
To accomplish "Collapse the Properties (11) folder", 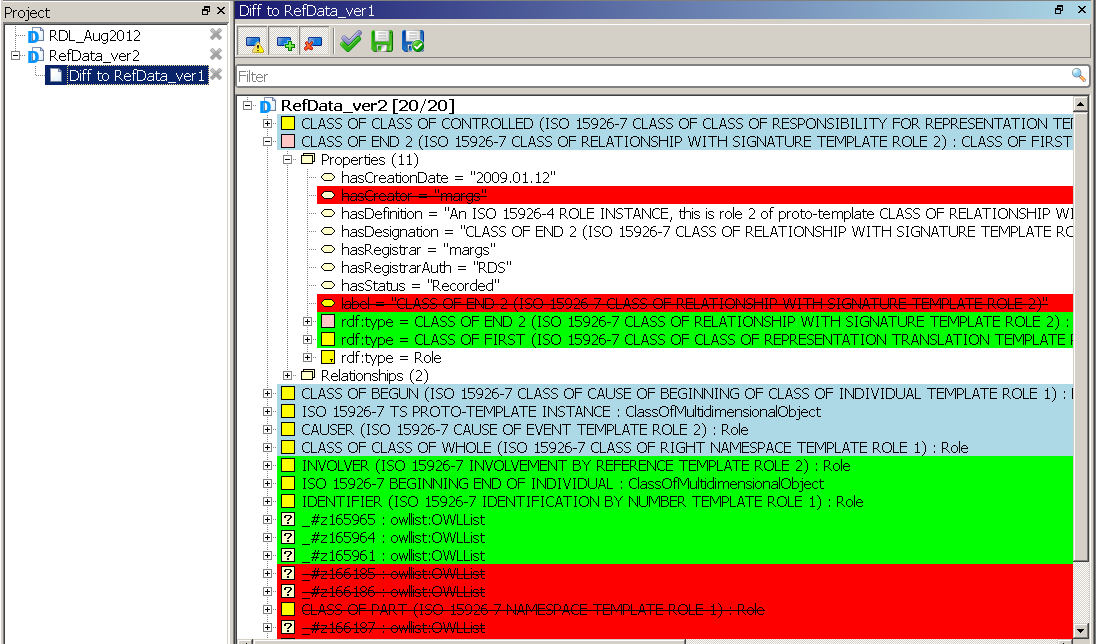I will coord(287,160).
